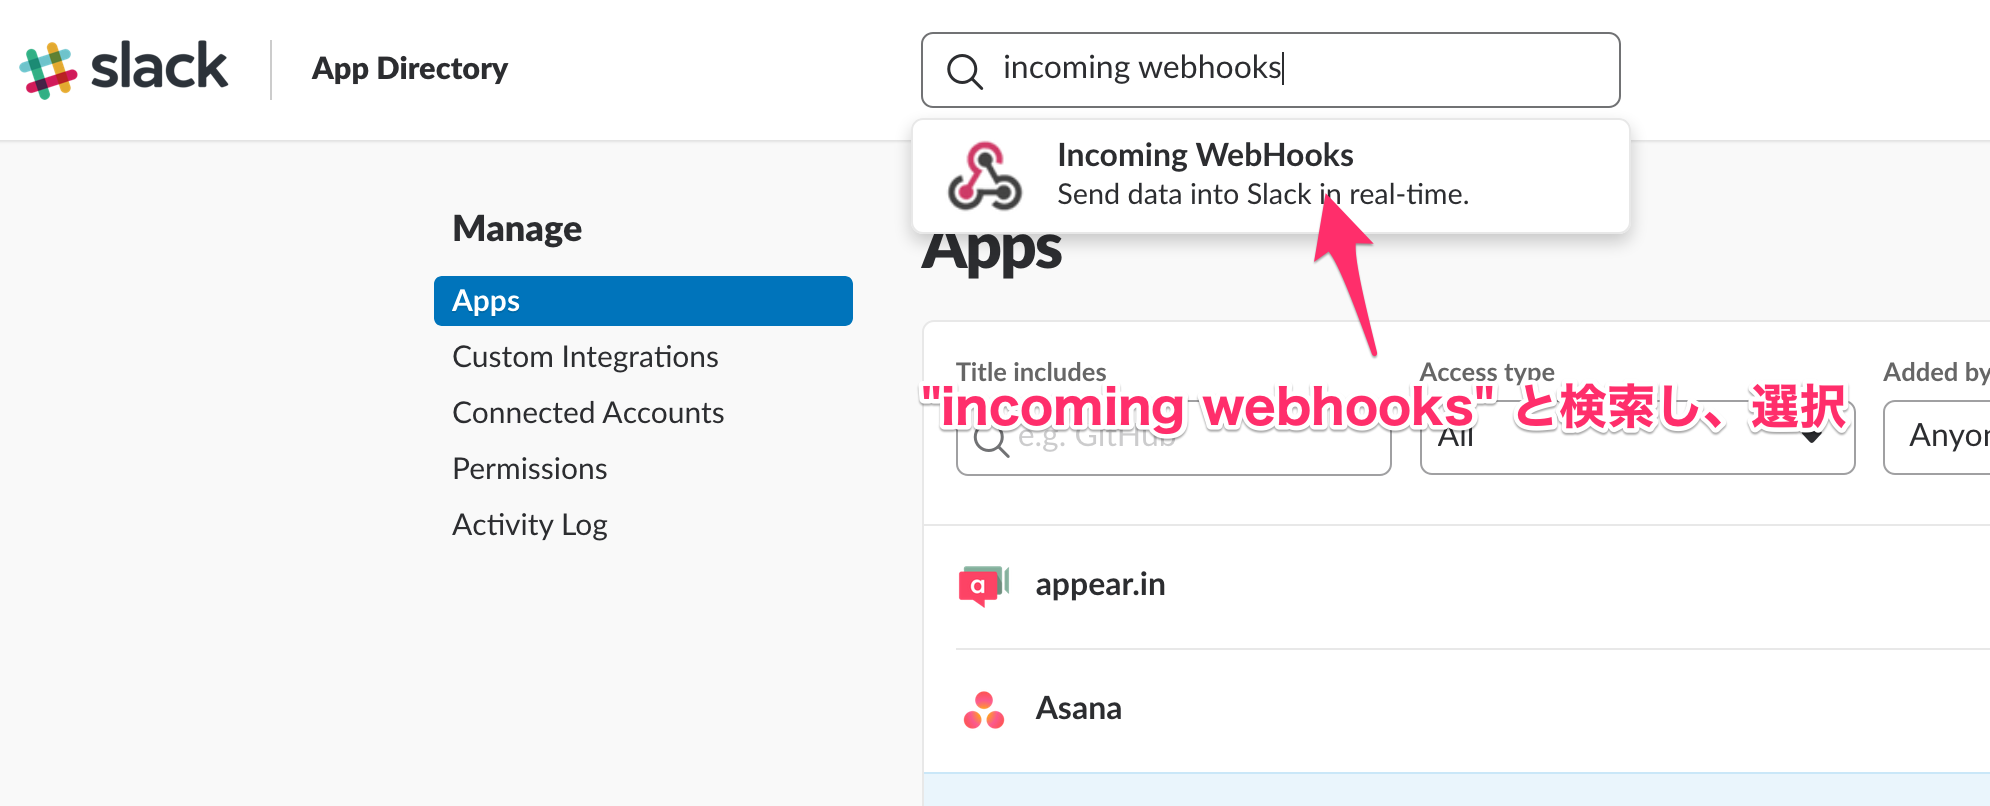Open the appear.in app entry

point(1100,585)
